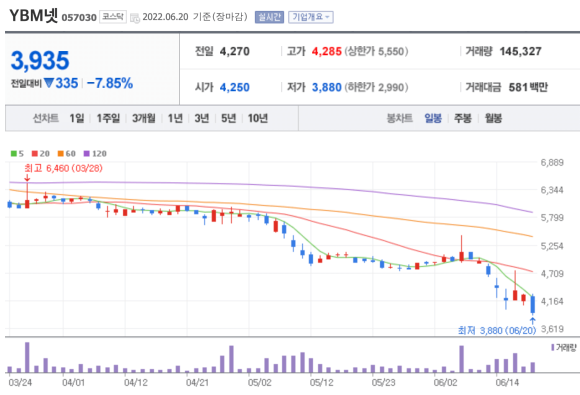Click the -7.85% change value
The height and width of the screenshot is (395, 580).
[x=110, y=83]
